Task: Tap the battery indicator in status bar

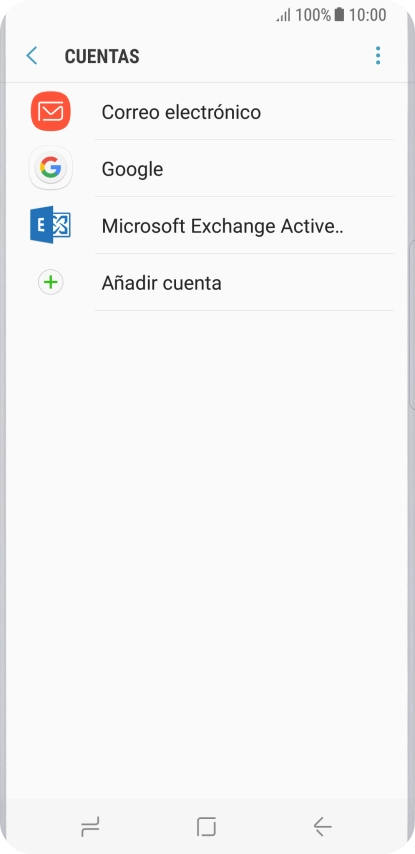Action: coord(339,15)
